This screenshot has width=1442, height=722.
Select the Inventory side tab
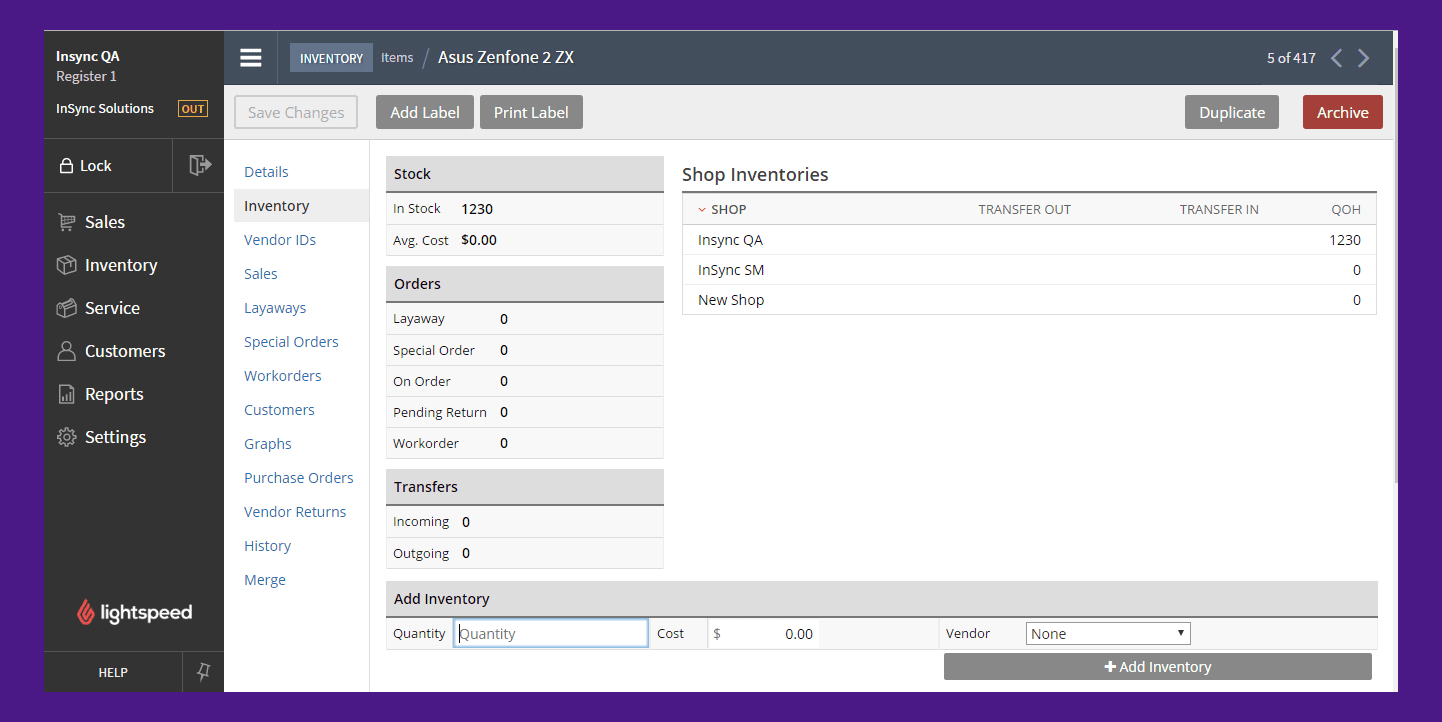(x=301, y=206)
